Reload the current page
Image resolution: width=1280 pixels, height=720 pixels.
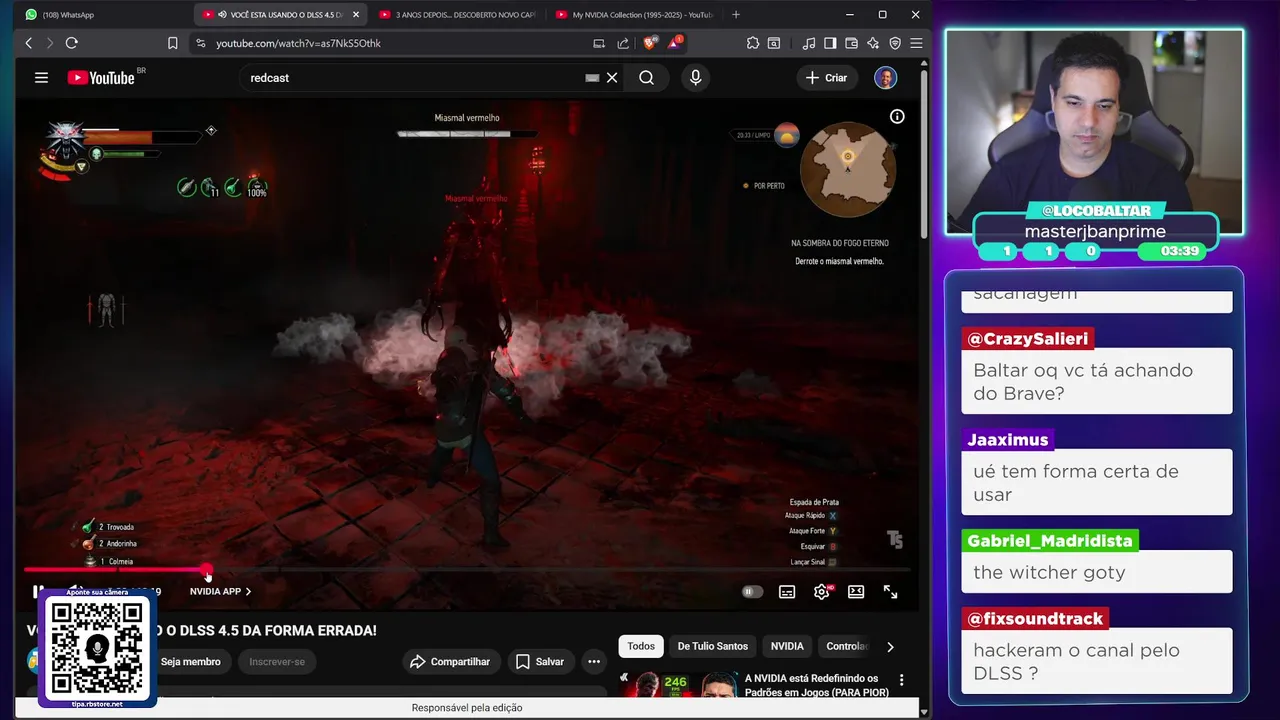tap(71, 43)
